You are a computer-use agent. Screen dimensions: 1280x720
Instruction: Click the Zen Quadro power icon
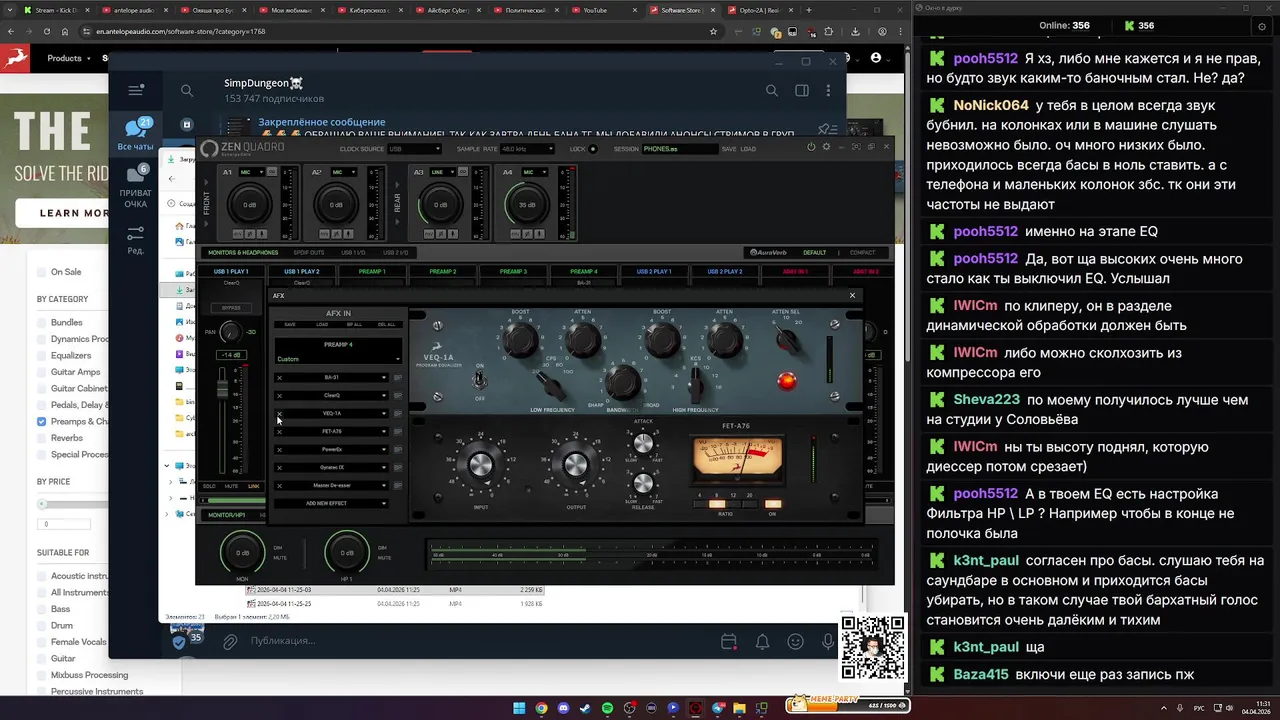pyautogui.click(x=811, y=147)
